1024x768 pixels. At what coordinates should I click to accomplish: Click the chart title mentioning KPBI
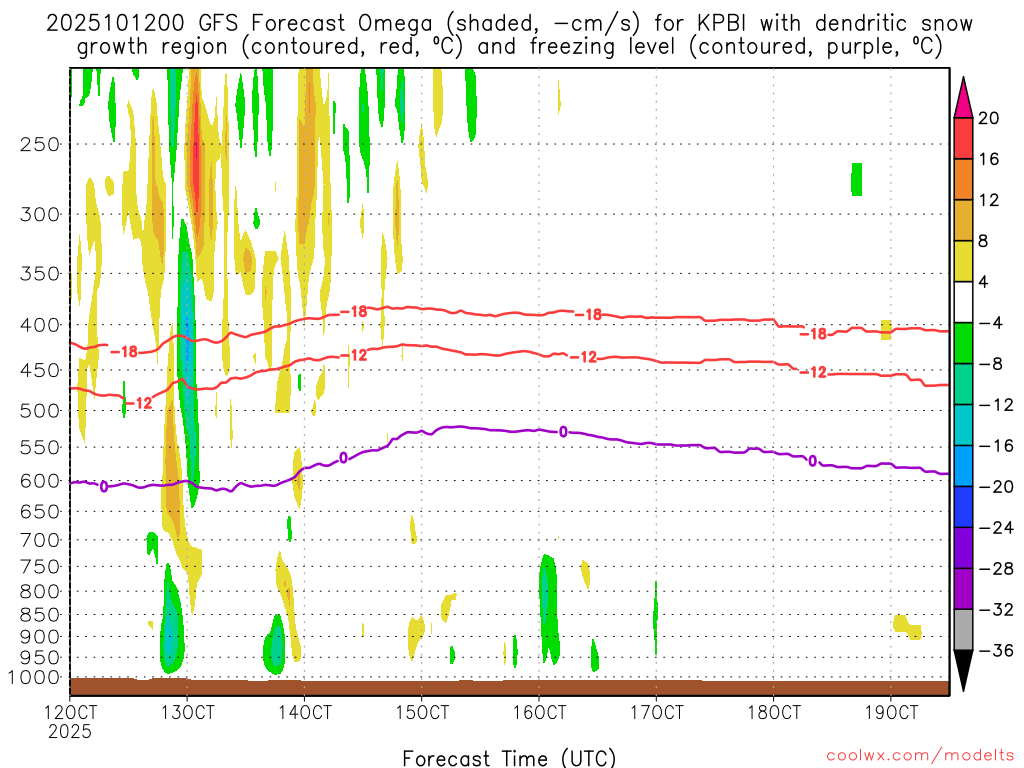509,35
